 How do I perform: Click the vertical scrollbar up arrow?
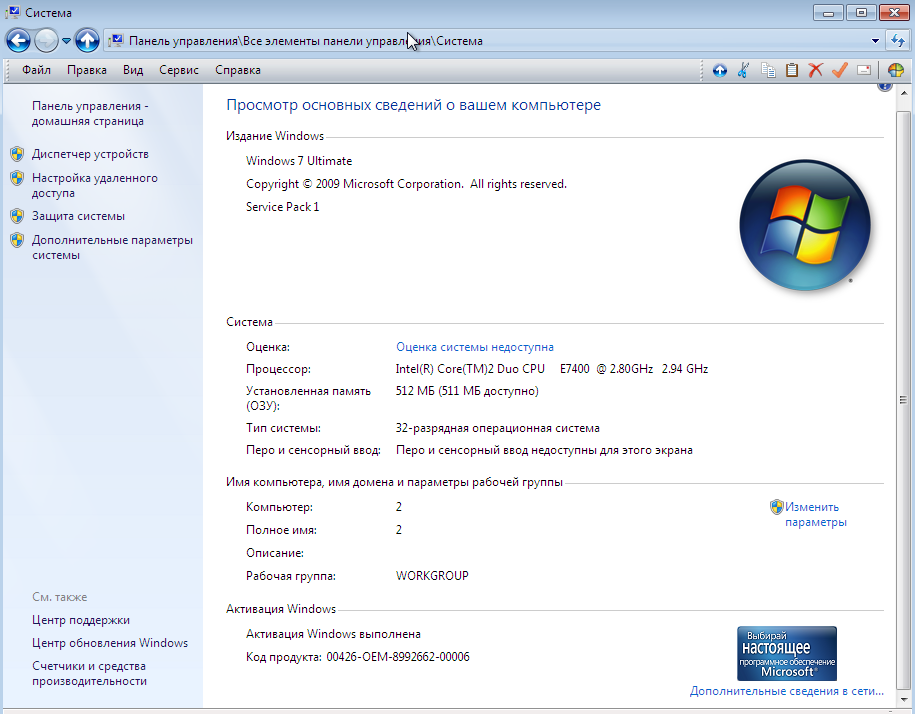tap(904, 93)
